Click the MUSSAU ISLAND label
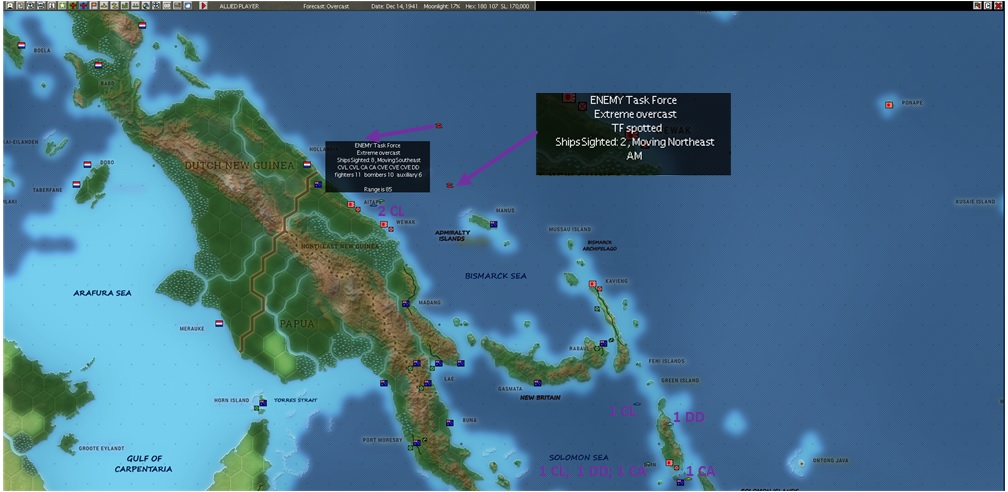The width and height of the screenshot is (1008, 492). point(569,229)
